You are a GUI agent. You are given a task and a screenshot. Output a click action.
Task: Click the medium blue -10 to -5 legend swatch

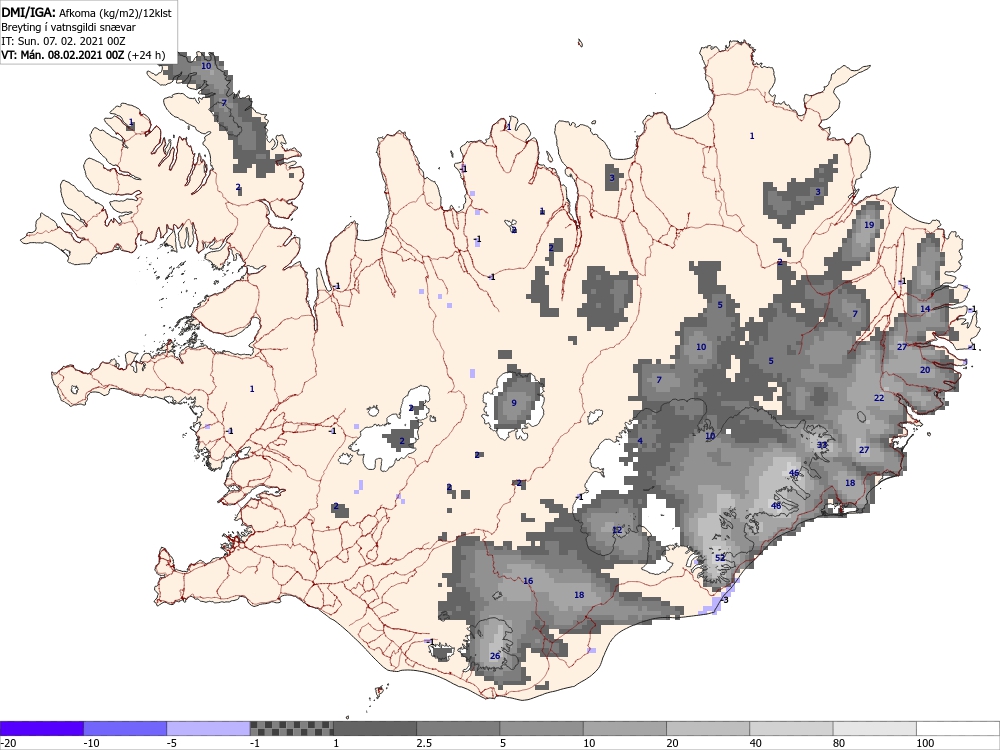coord(125,728)
